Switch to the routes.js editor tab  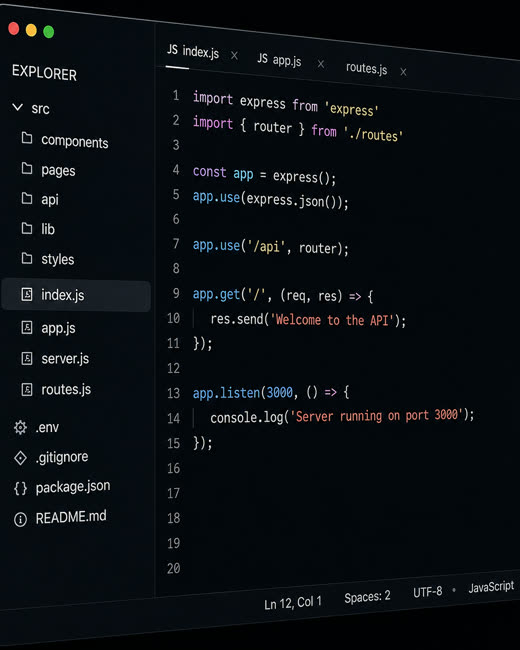pos(367,68)
